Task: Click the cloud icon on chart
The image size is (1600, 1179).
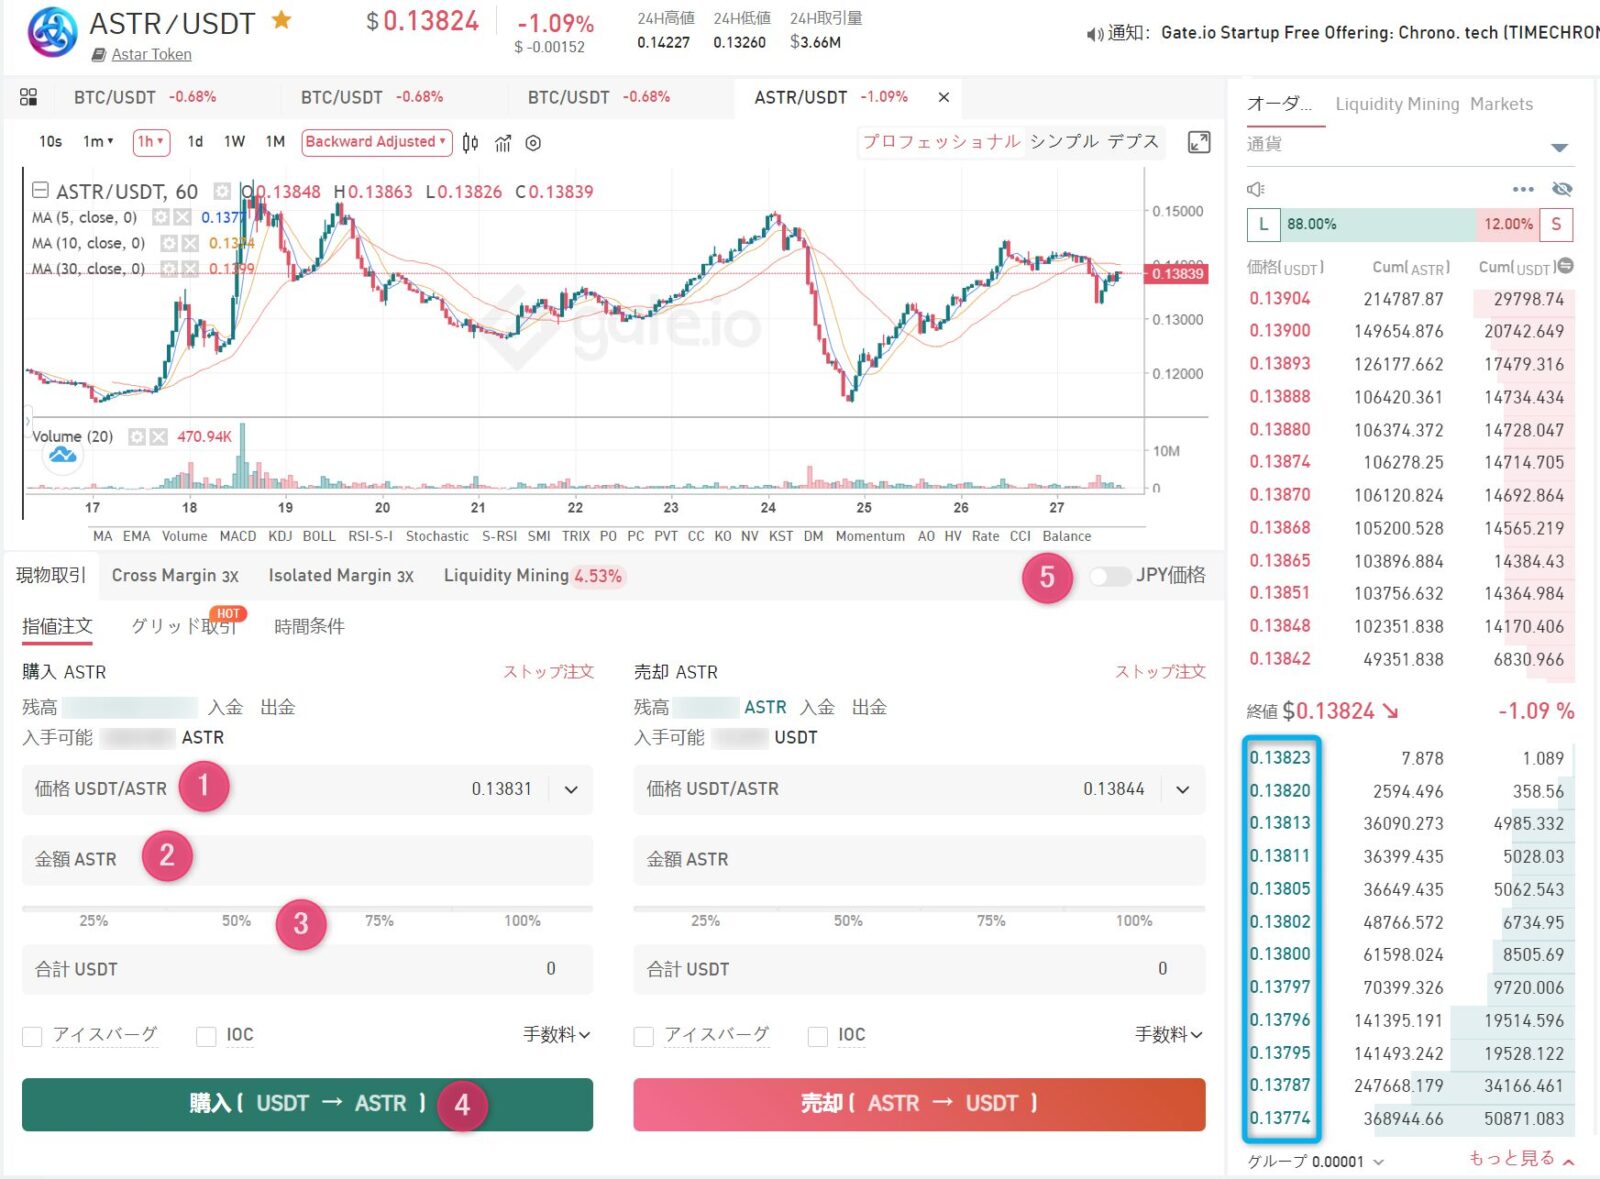Action: tap(63, 455)
